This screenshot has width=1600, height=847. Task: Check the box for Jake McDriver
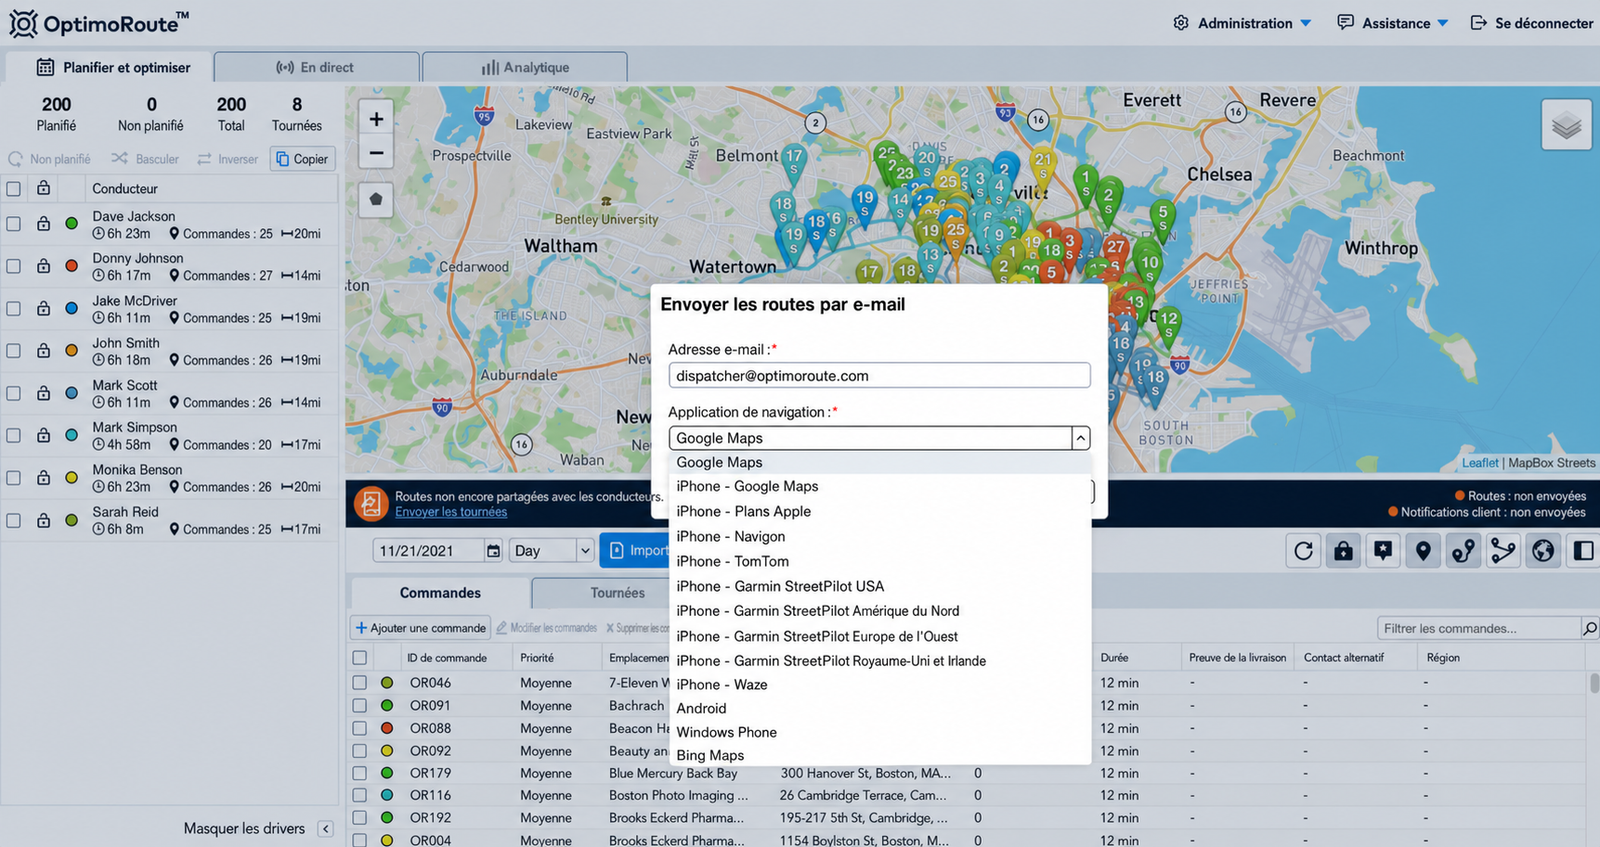[14, 309]
